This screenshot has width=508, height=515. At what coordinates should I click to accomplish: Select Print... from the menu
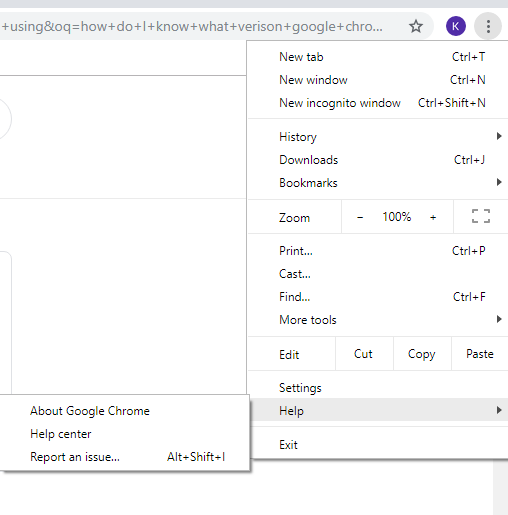[378, 251]
